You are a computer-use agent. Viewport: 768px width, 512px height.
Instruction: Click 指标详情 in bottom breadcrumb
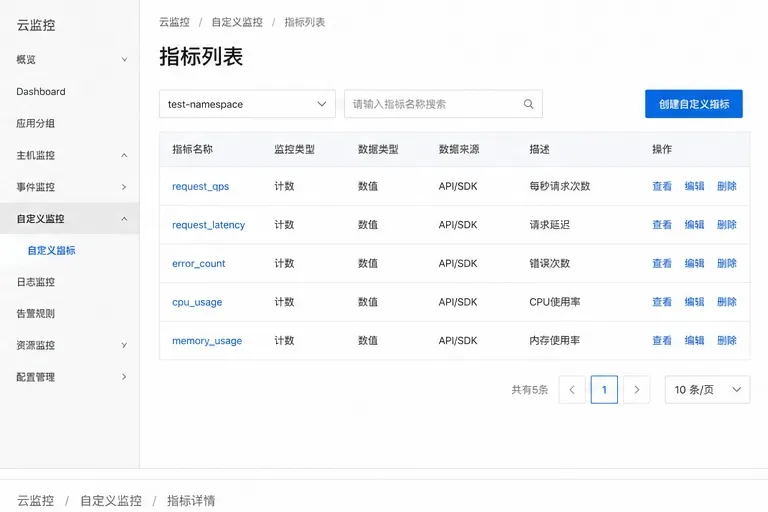(x=191, y=501)
